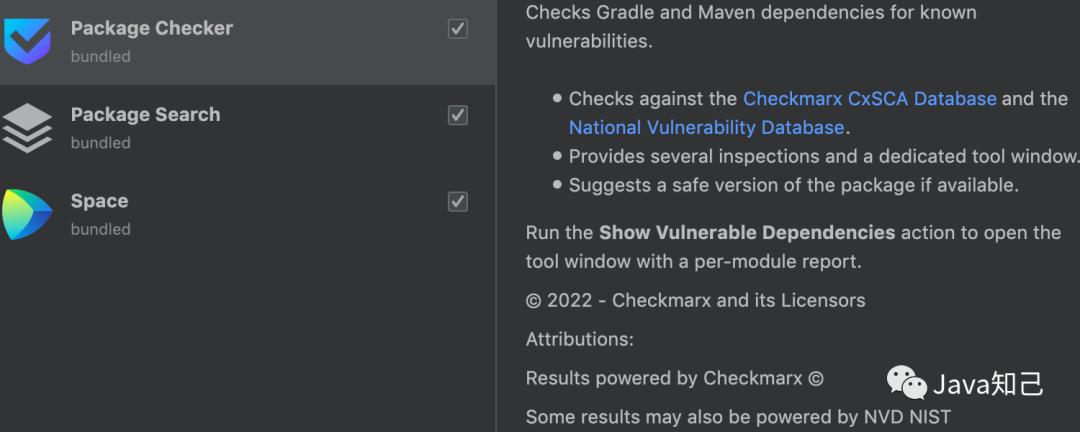Click the Results powered by Checkmarx line
The width and height of the screenshot is (1080, 432).
coord(675,378)
